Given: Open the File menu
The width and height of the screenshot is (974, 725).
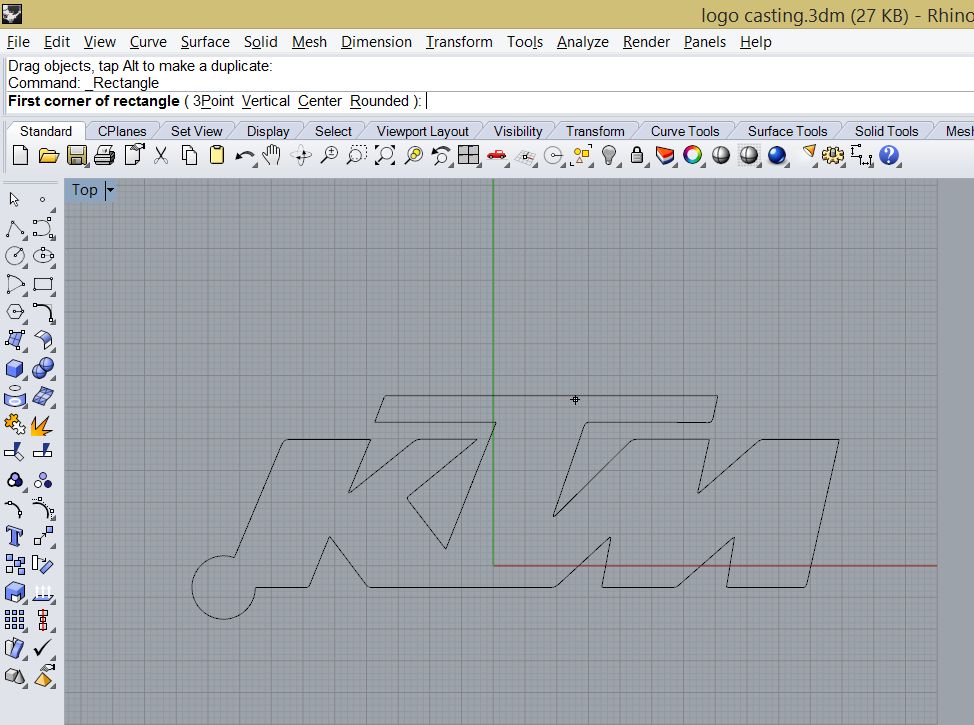Looking at the screenshot, I should click(18, 42).
